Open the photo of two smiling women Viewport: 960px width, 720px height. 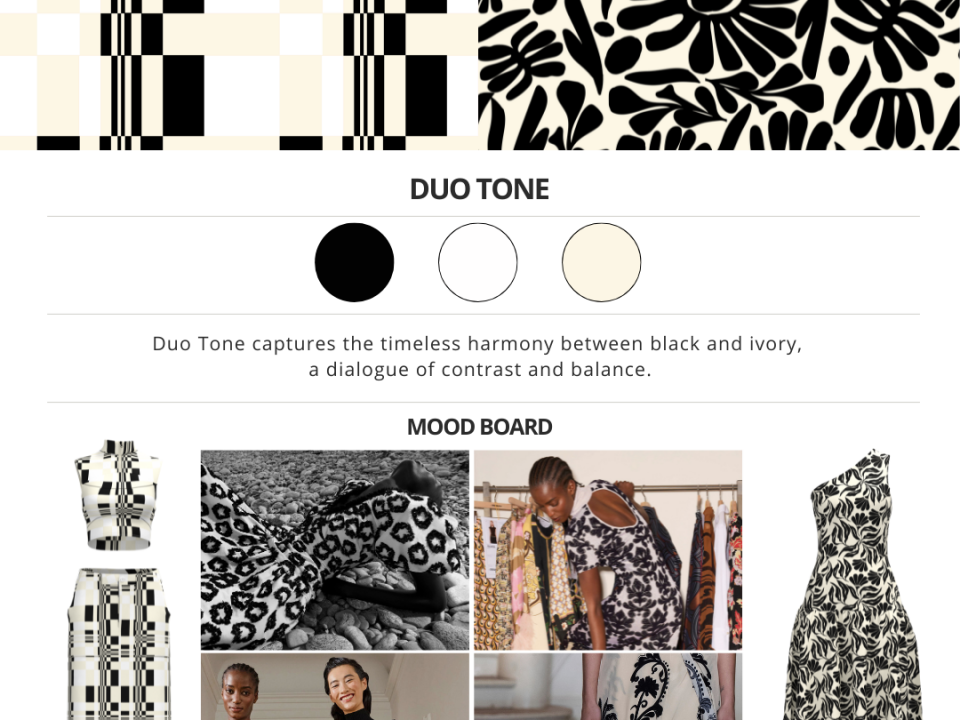pos(335,686)
